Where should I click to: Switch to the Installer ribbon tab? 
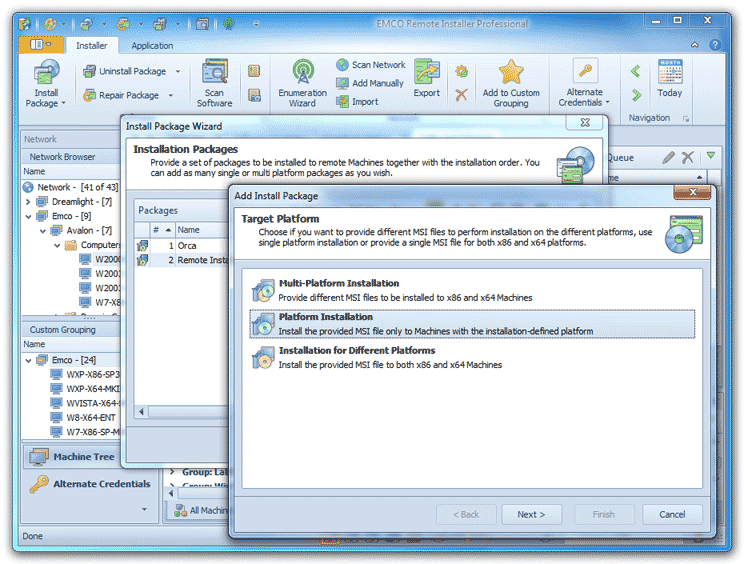(92, 46)
